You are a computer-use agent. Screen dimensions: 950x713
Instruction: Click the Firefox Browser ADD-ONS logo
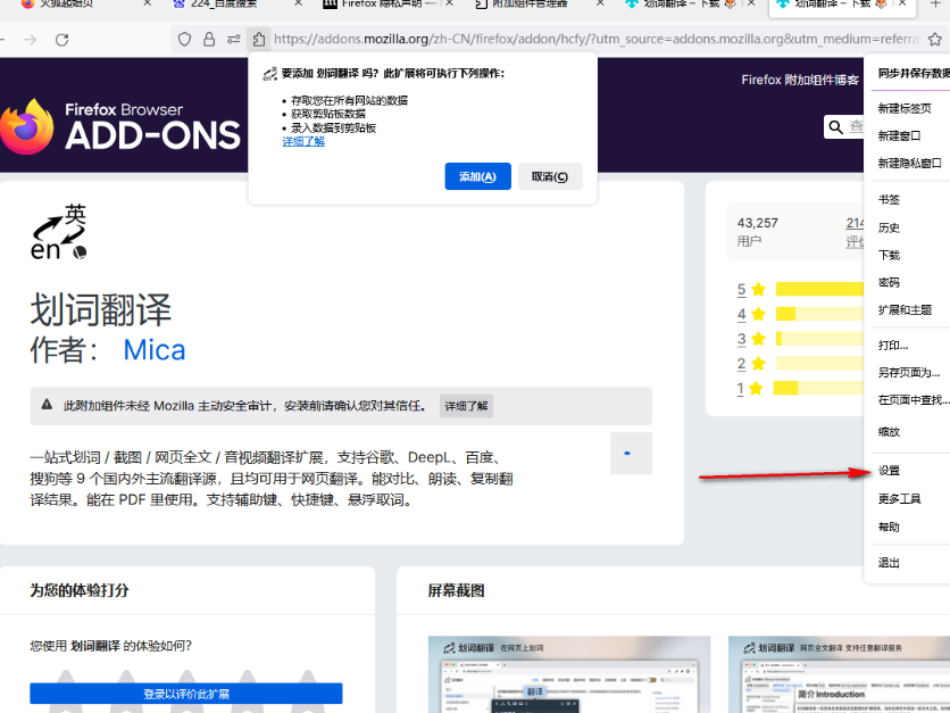[x=121, y=126]
